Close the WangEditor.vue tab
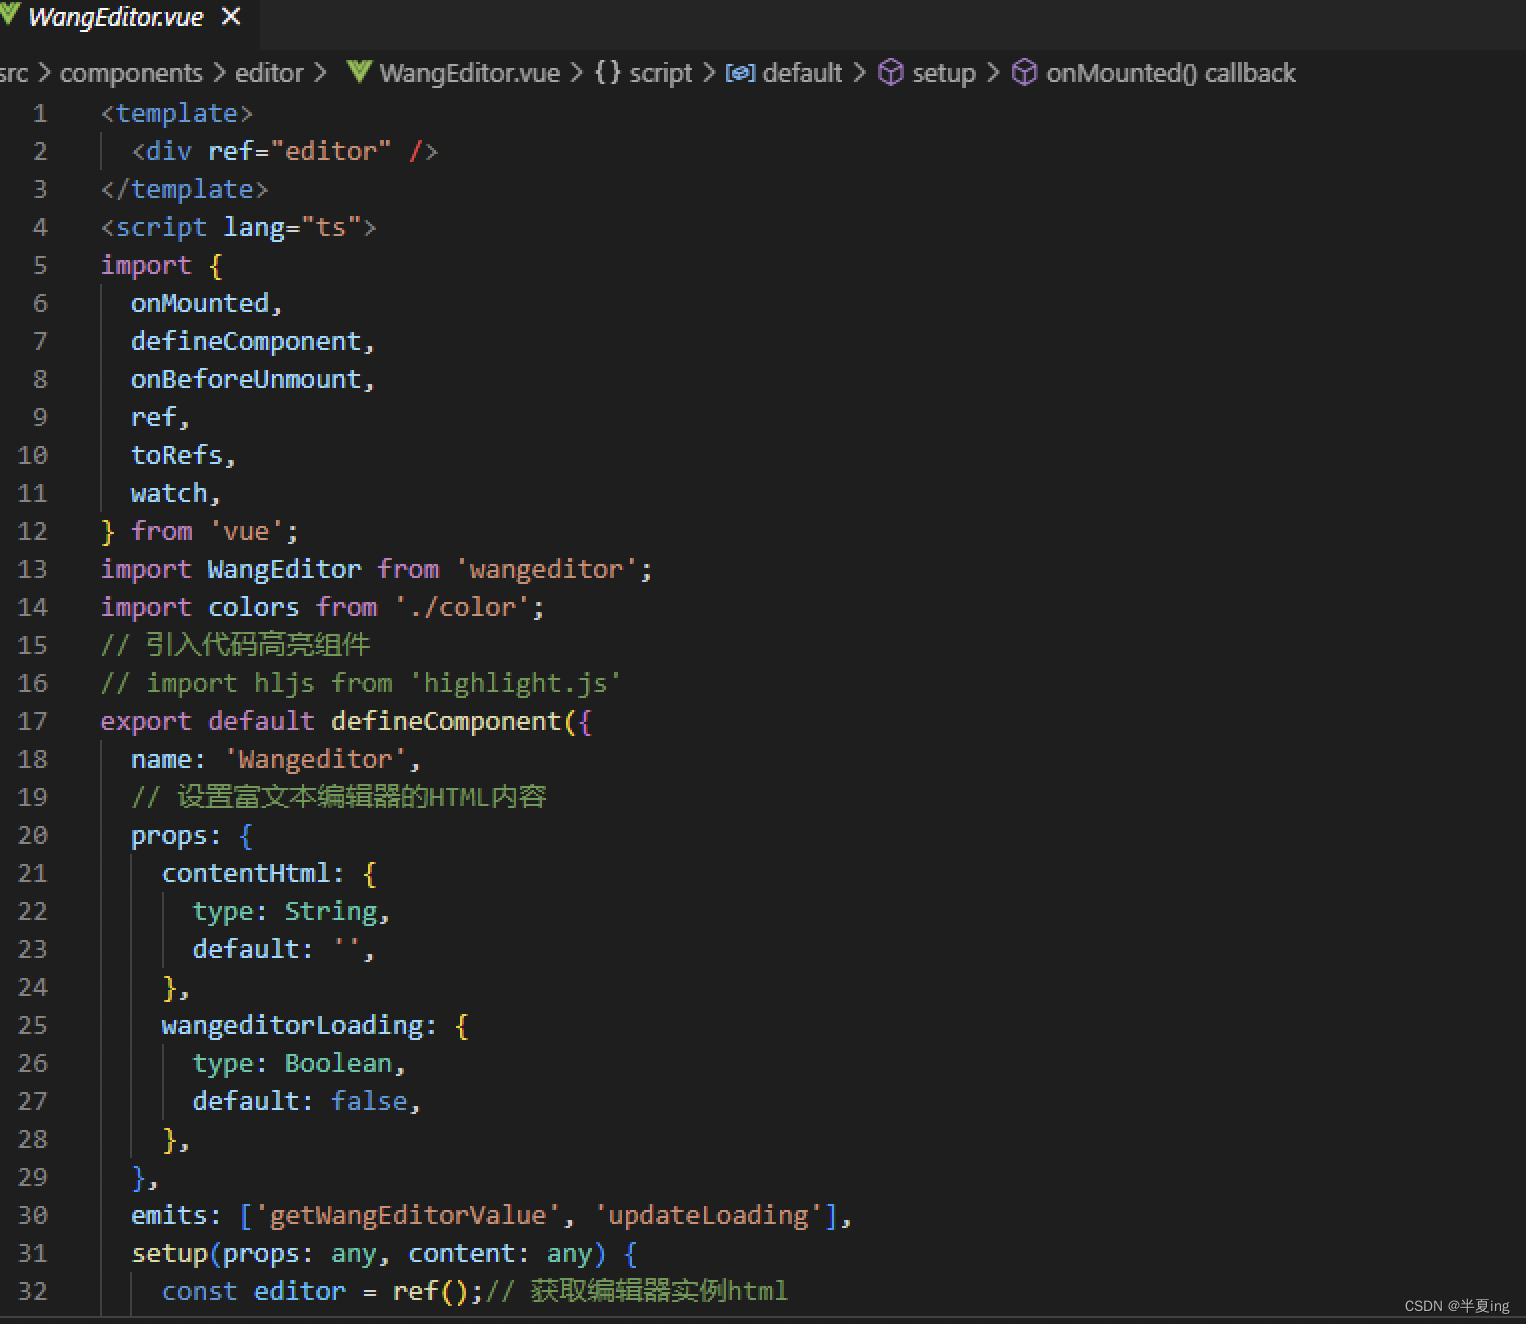This screenshot has width=1526, height=1324. click(x=231, y=17)
